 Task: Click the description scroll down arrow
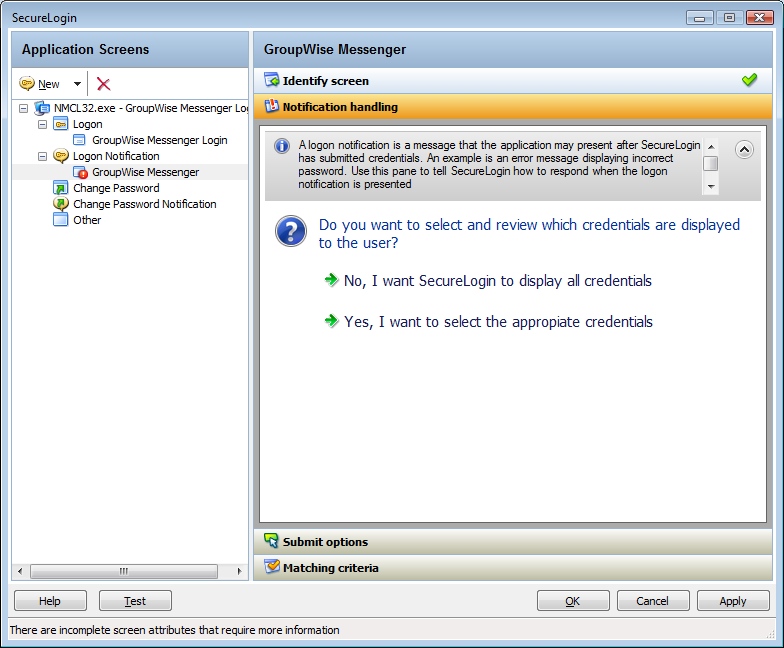click(710, 187)
